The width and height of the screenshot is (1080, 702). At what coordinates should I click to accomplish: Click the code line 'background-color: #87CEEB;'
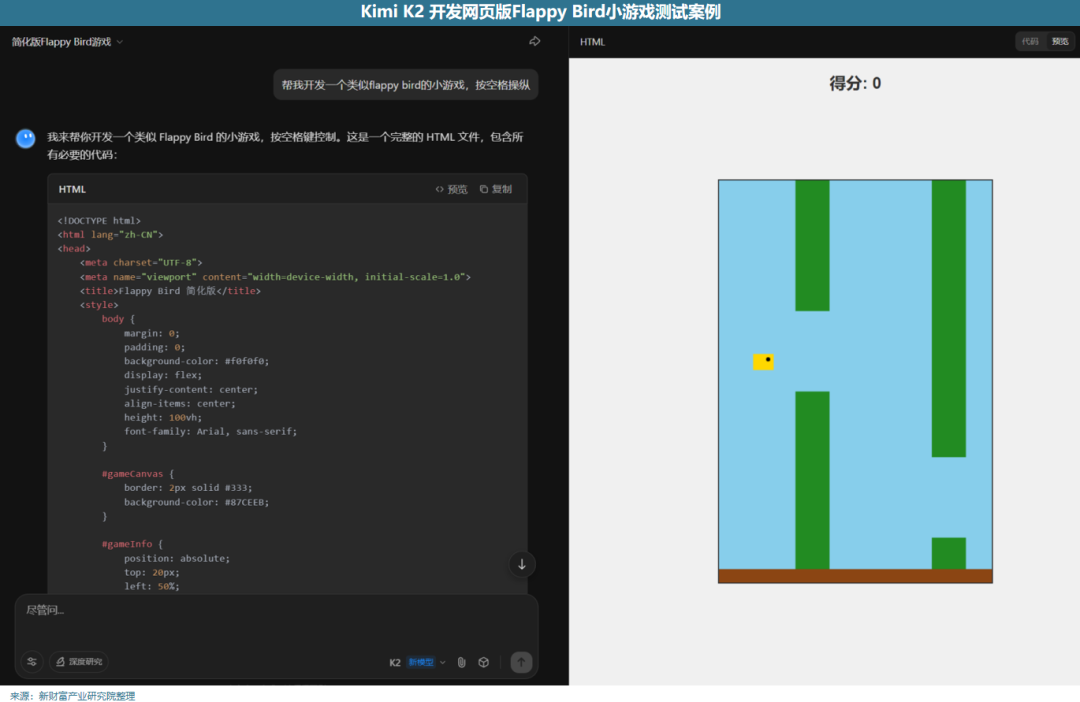pyautogui.click(x=196, y=502)
